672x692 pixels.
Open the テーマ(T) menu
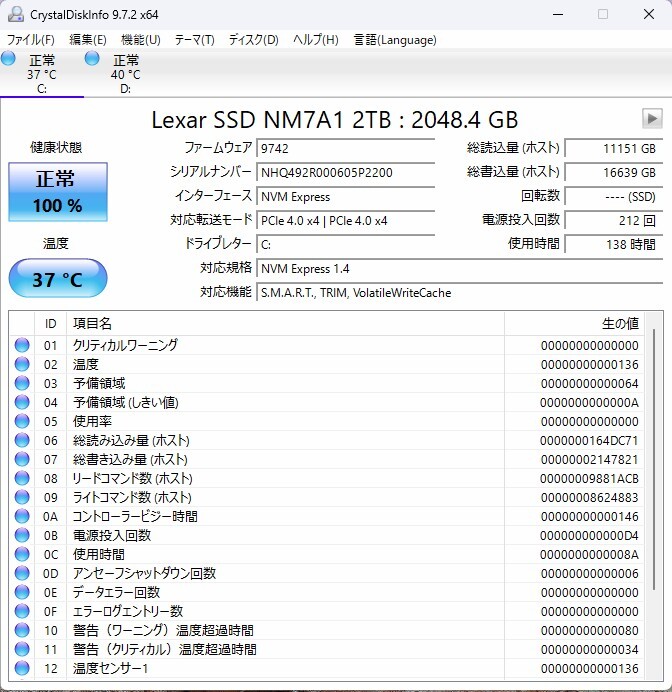click(x=194, y=40)
